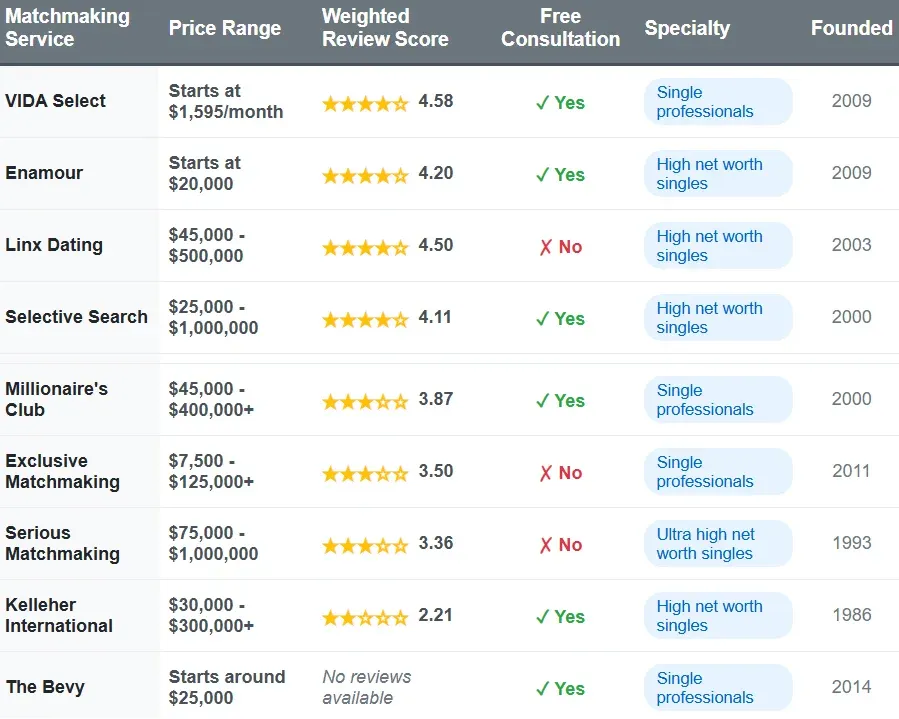Click Serious Matchmaking's red No marker
899x719 pixels.
pyautogui.click(x=560, y=545)
